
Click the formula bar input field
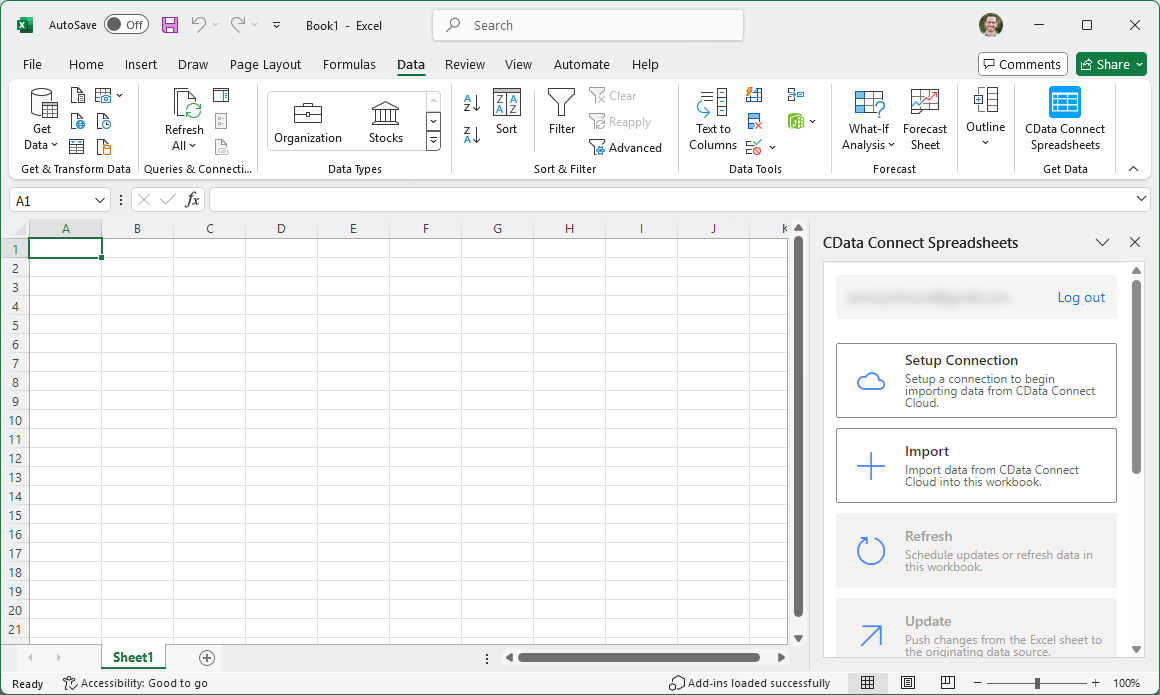(x=670, y=200)
